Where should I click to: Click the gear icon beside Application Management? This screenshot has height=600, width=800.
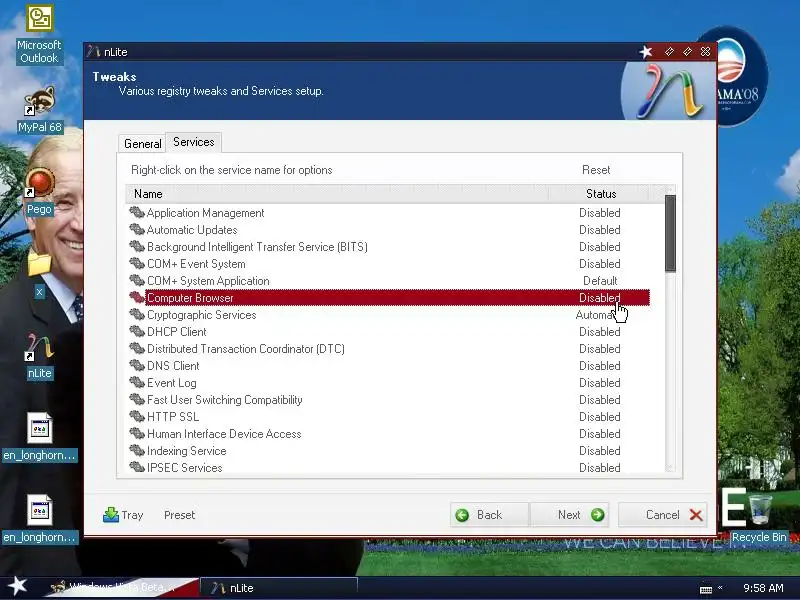(137, 212)
